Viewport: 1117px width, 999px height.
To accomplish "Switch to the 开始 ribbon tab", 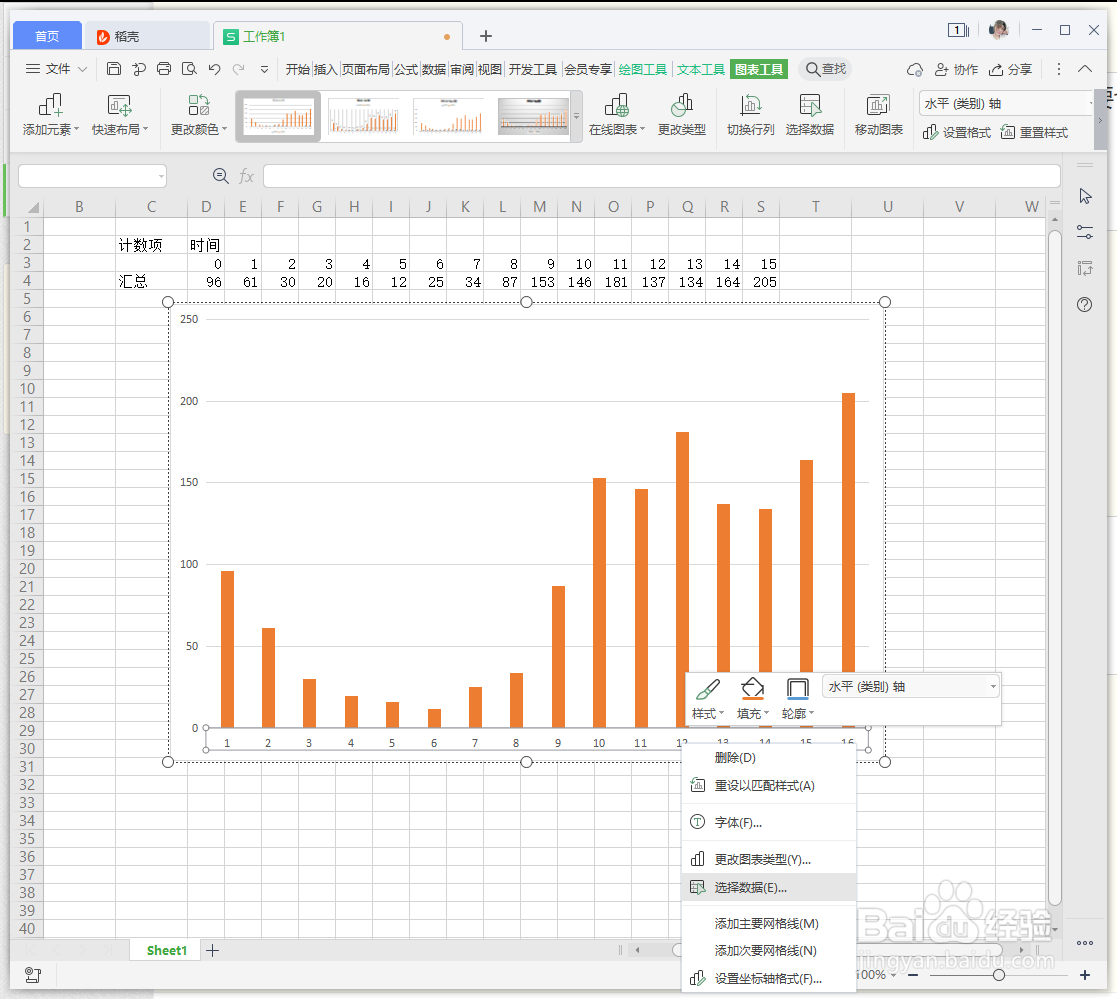I will pyautogui.click(x=298, y=69).
